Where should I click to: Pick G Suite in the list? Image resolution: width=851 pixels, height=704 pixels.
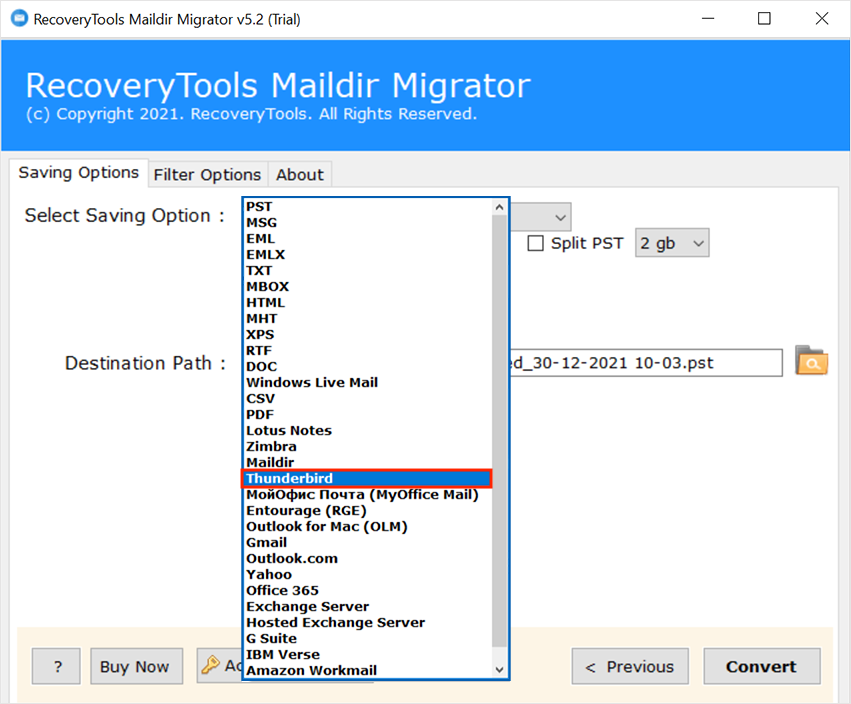(367, 639)
